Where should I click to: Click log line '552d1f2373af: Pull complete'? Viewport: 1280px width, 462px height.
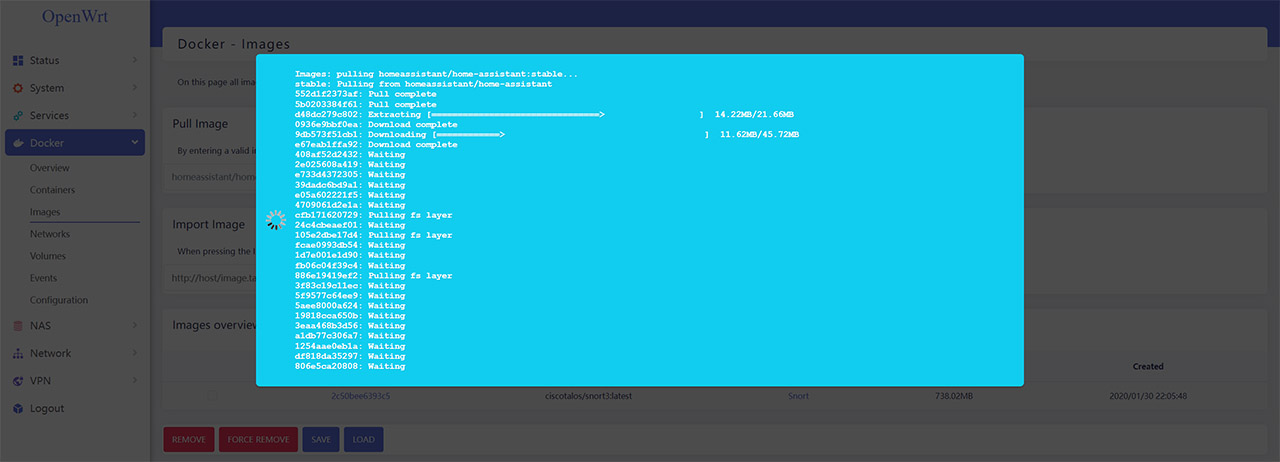[365, 94]
